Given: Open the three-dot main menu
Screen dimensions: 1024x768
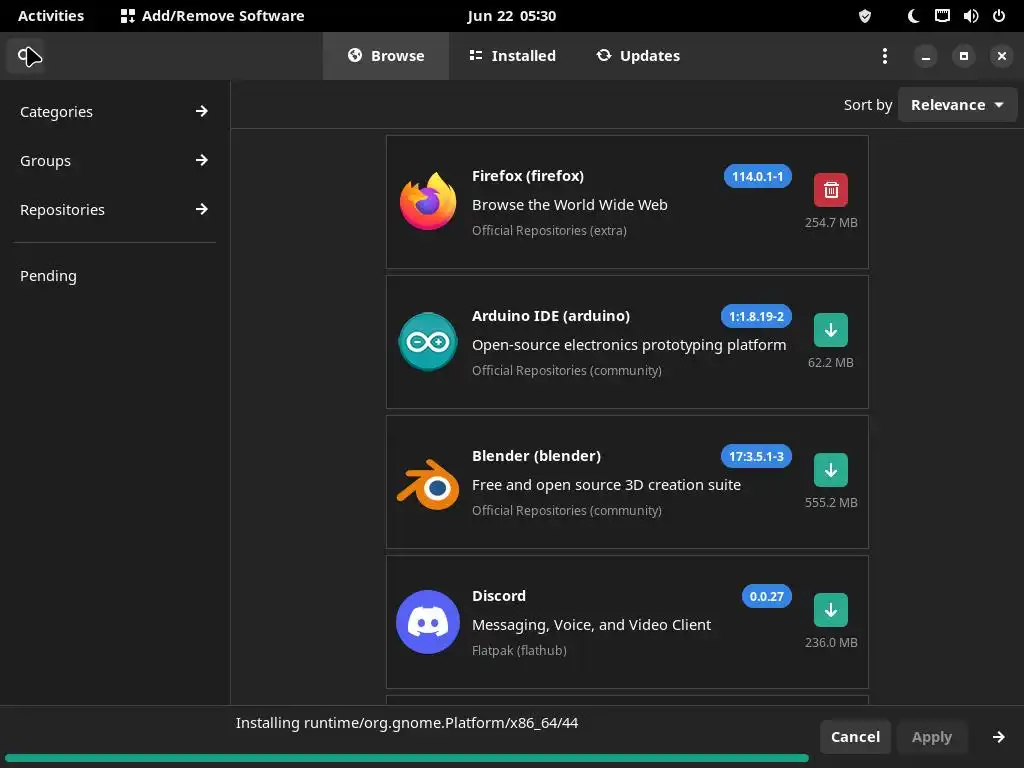Looking at the screenshot, I should click(x=884, y=56).
